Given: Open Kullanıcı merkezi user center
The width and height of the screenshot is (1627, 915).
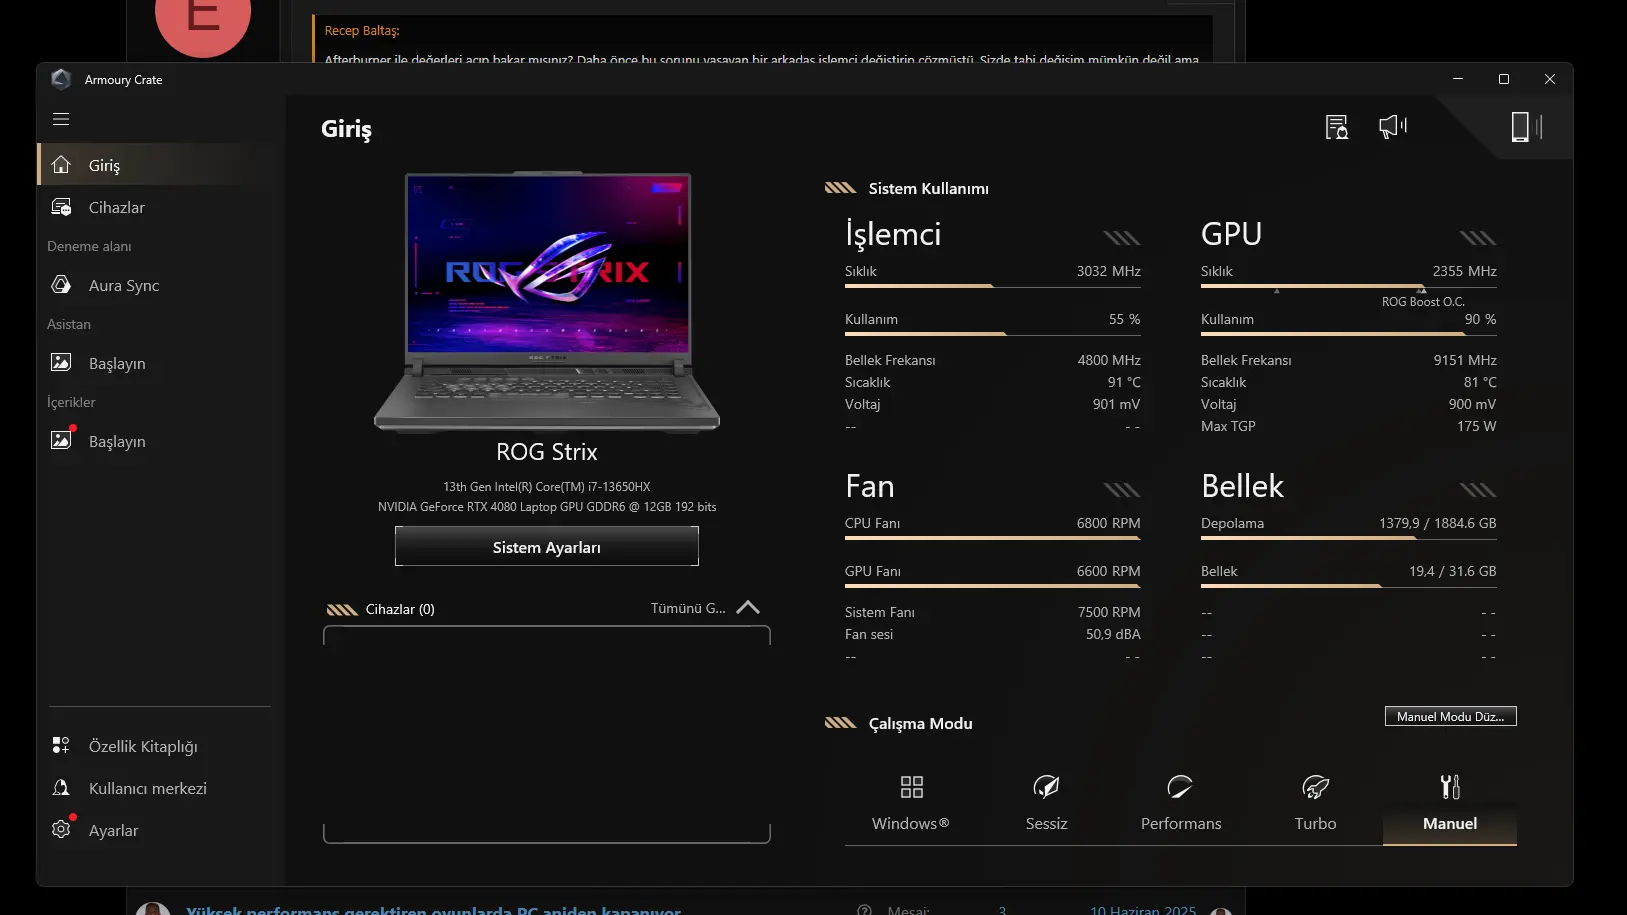Looking at the screenshot, I should click(x=148, y=788).
